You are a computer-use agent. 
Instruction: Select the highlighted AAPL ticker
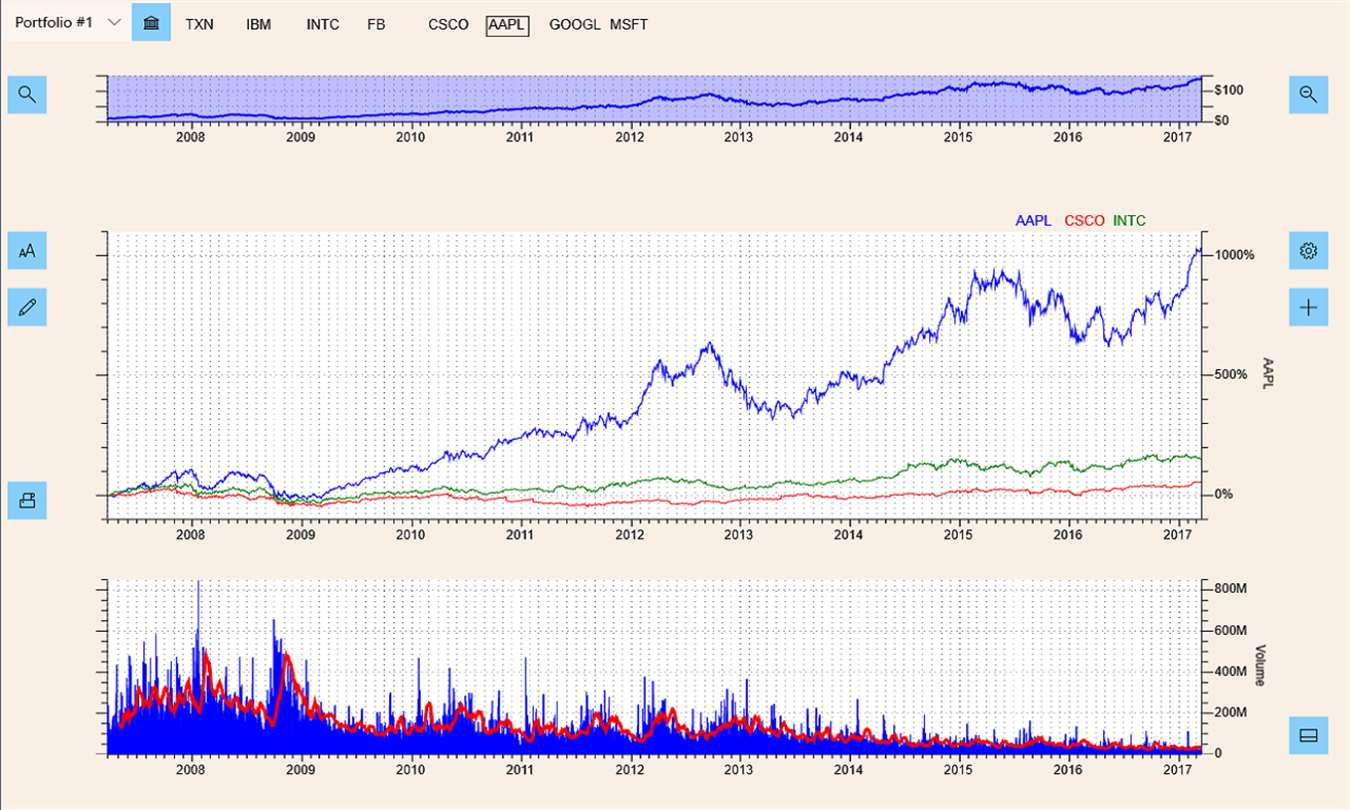(507, 25)
